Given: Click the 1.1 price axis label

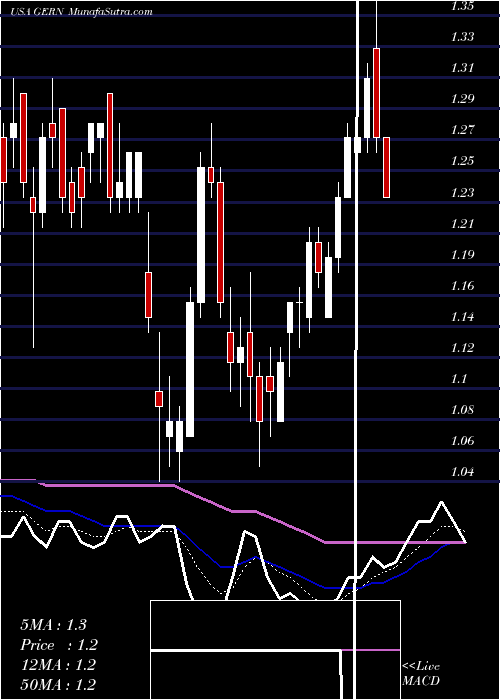Looking at the screenshot, I should (x=459, y=379).
